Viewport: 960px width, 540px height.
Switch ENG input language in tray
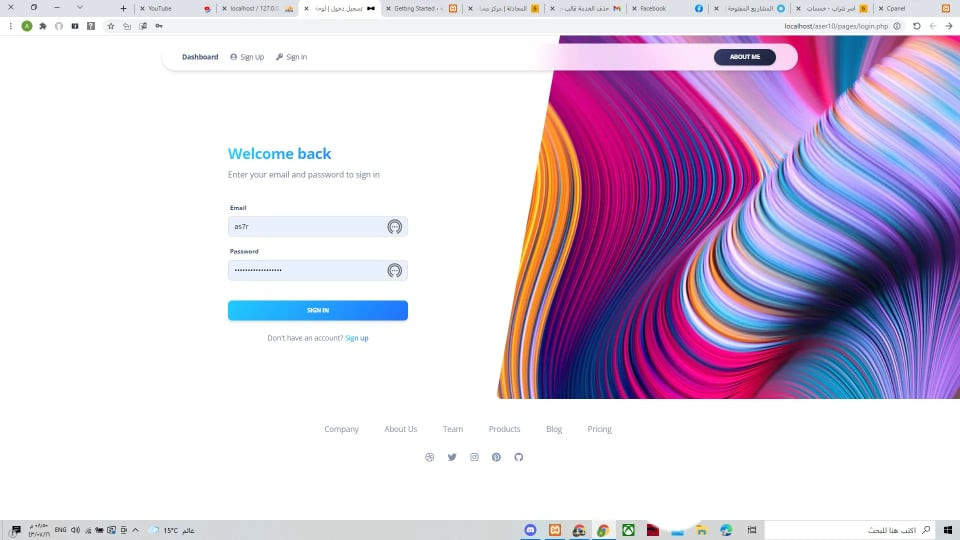click(60, 530)
